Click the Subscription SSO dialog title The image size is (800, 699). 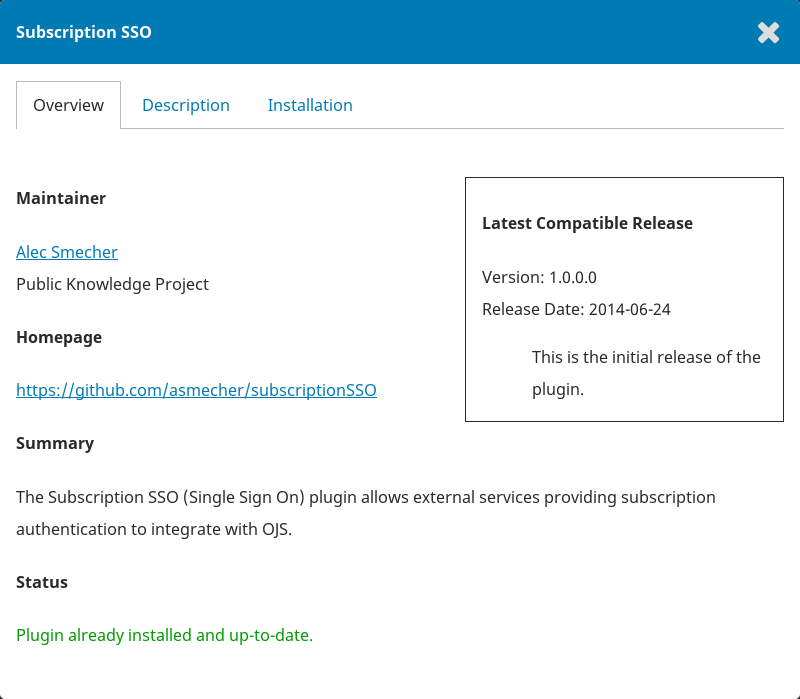(84, 32)
